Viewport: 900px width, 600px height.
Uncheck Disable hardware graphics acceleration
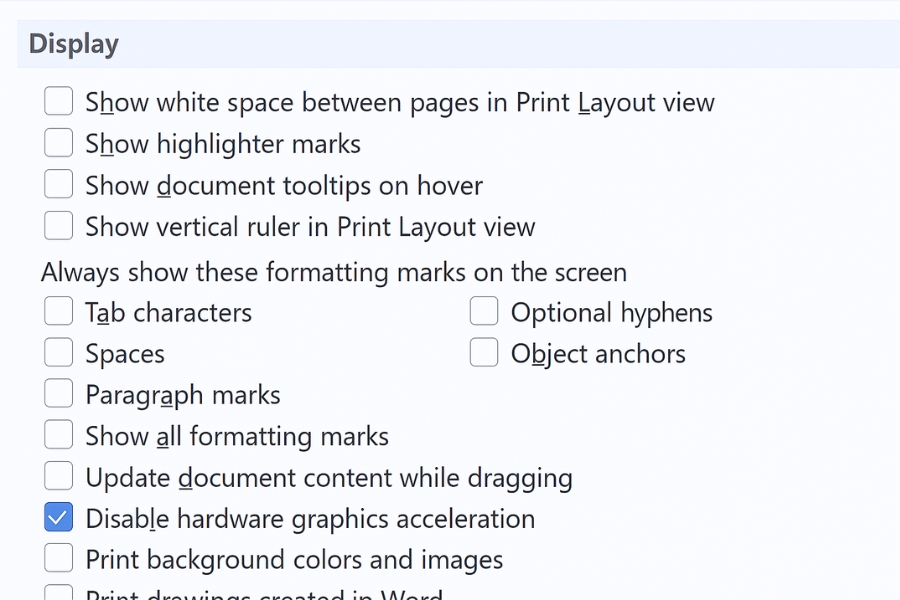59,518
